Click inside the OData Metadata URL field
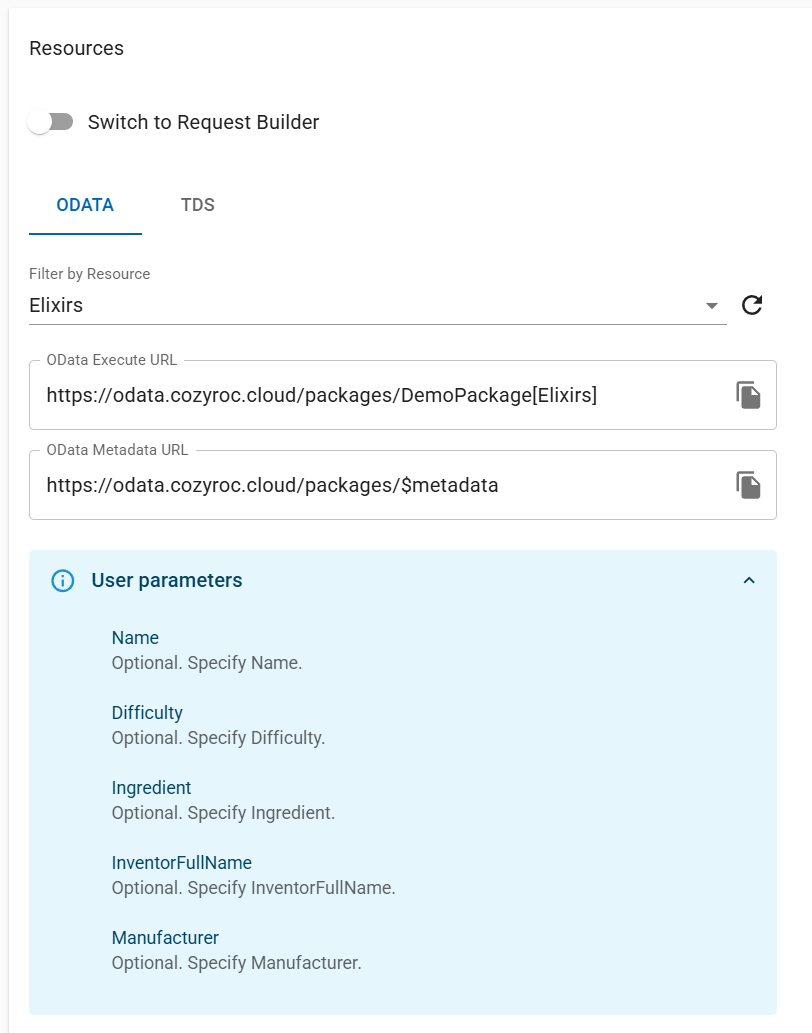Image resolution: width=812 pixels, height=1033 pixels. point(380,485)
